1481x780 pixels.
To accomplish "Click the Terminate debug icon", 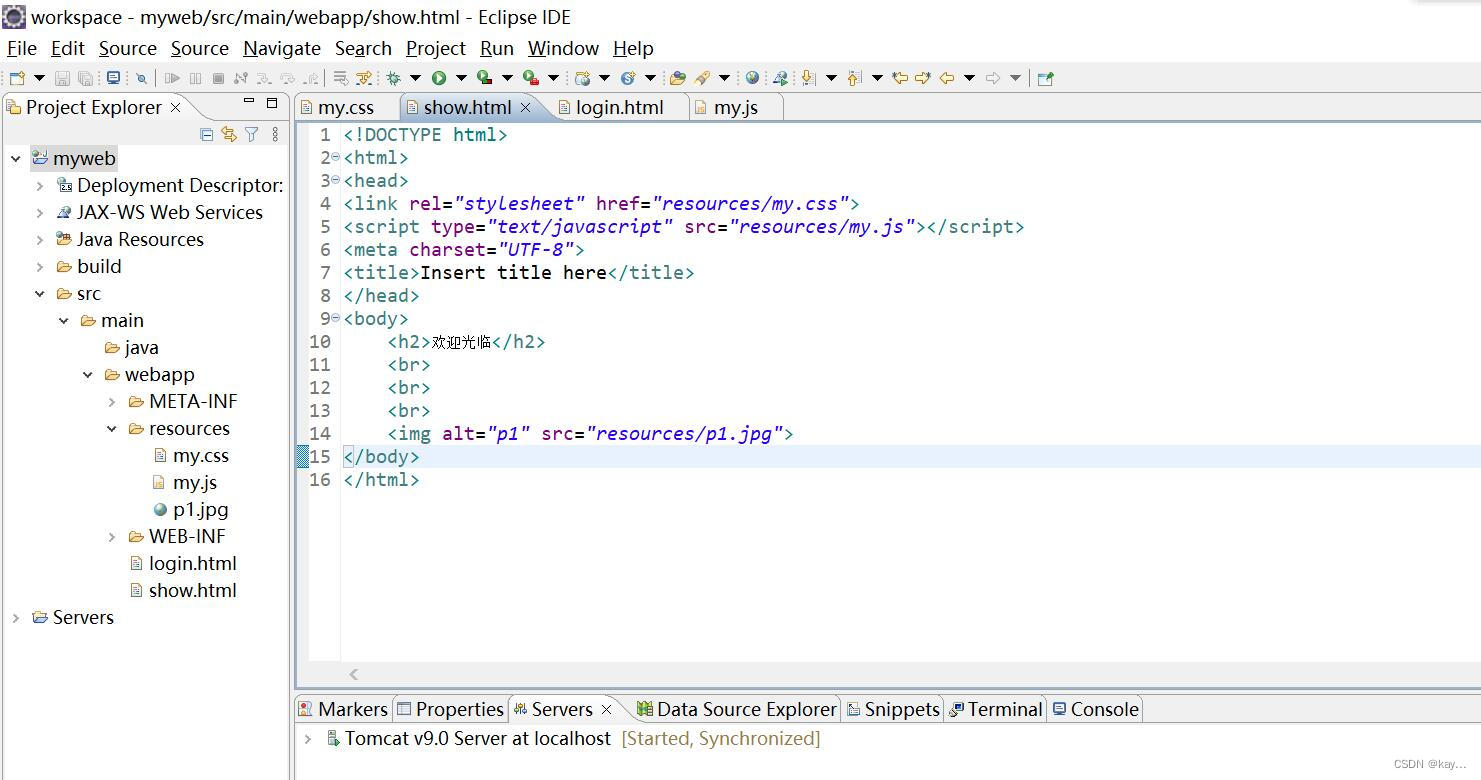I will click(218, 78).
